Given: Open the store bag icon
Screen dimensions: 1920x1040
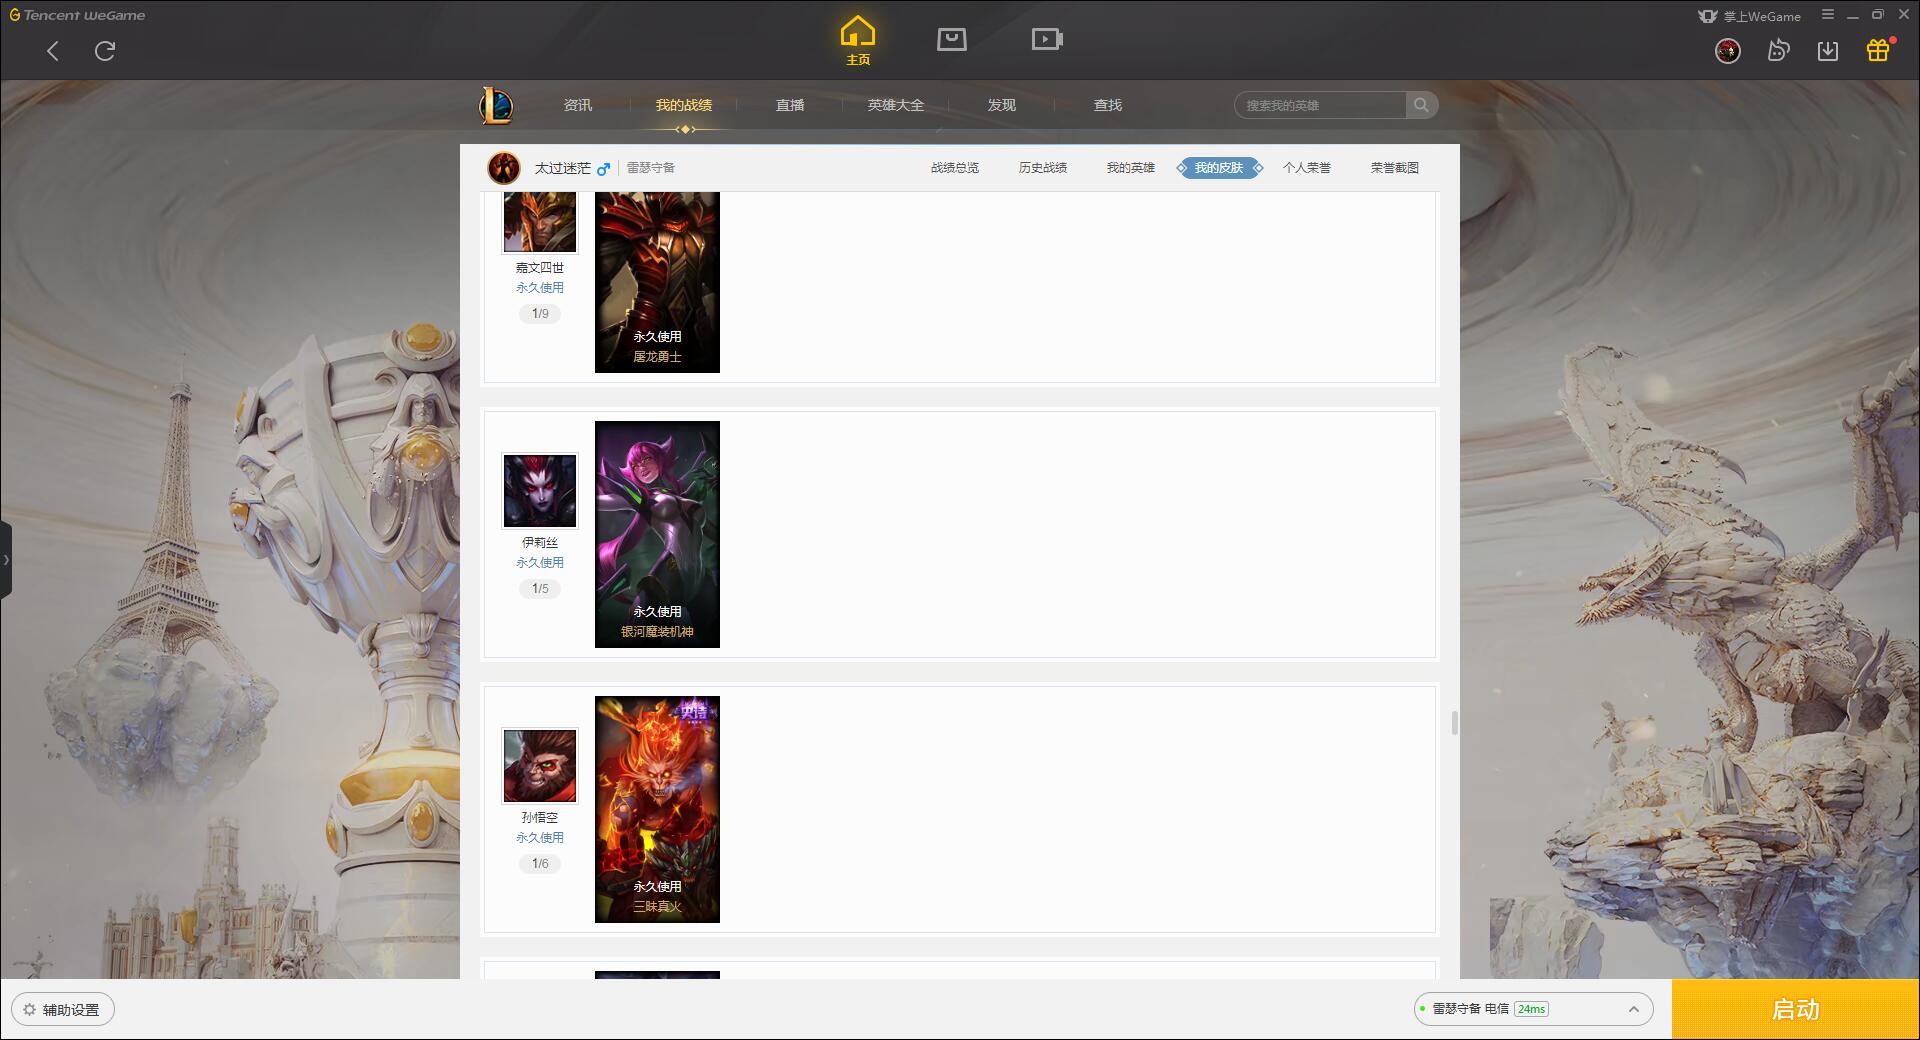Looking at the screenshot, I should (951, 39).
